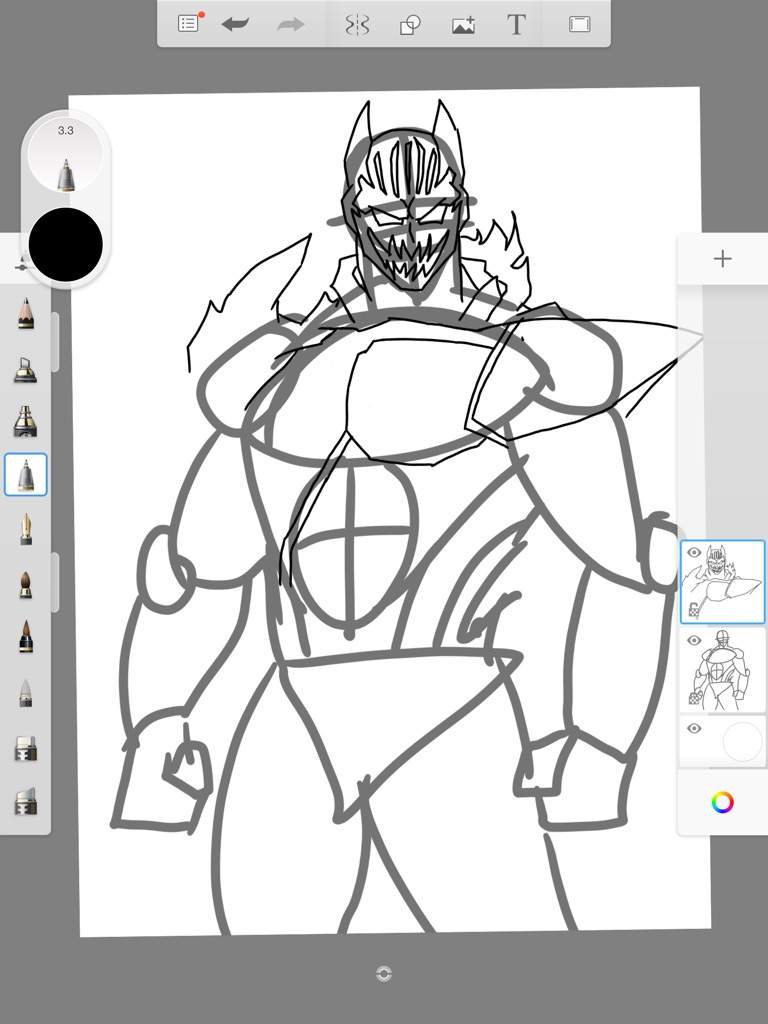Screen dimensions: 768x1024
Task: Add a new layer with plus button
Action: (x=722, y=259)
